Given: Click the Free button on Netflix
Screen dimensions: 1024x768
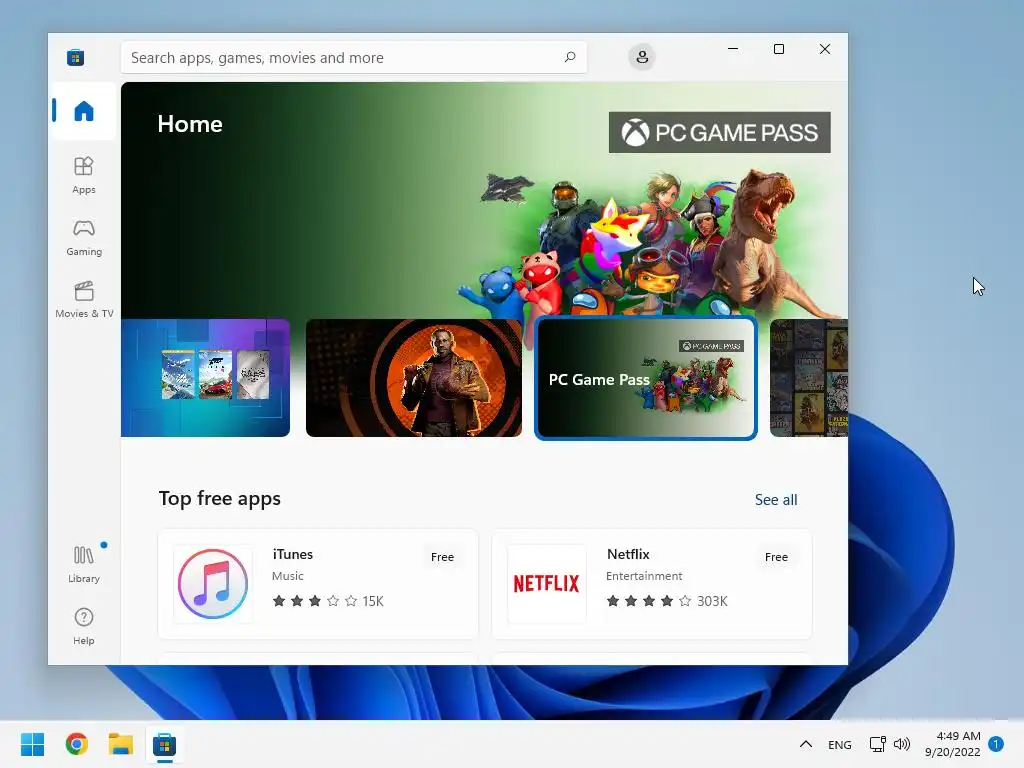Looking at the screenshot, I should [776, 557].
